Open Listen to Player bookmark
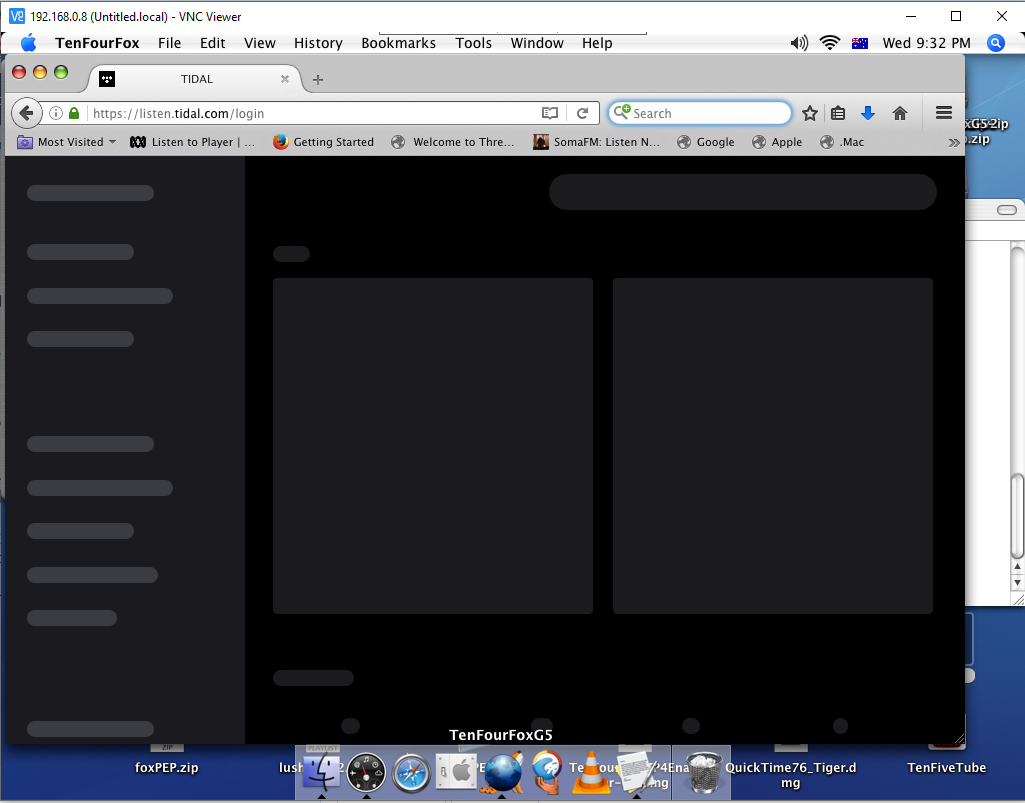This screenshot has height=803, width=1025. pos(192,142)
